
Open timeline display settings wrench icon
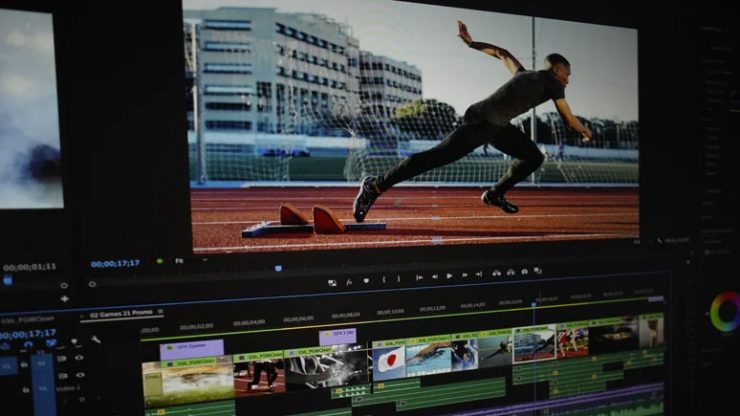tap(96, 340)
